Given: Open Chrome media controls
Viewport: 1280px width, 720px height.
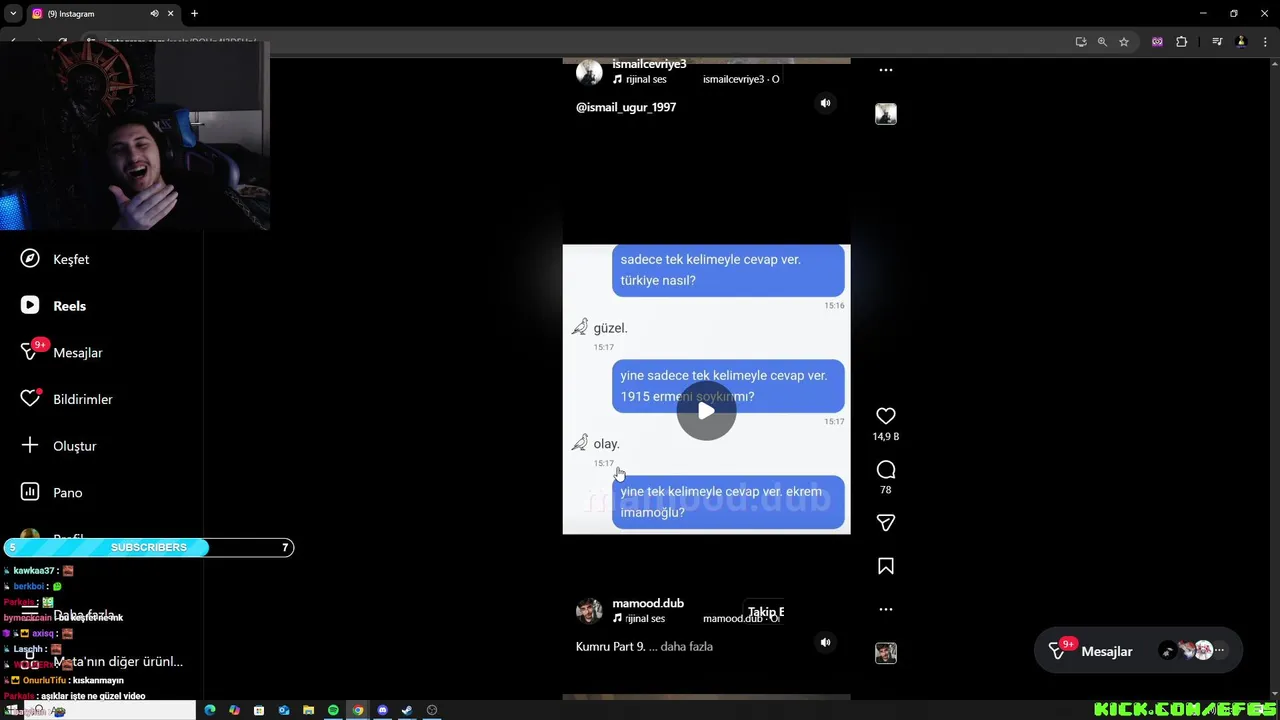Looking at the screenshot, I should 1217,42.
